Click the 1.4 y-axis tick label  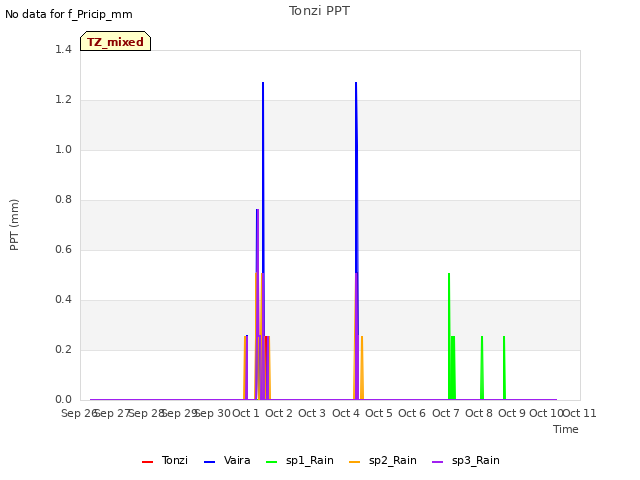(x=63, y=49)
